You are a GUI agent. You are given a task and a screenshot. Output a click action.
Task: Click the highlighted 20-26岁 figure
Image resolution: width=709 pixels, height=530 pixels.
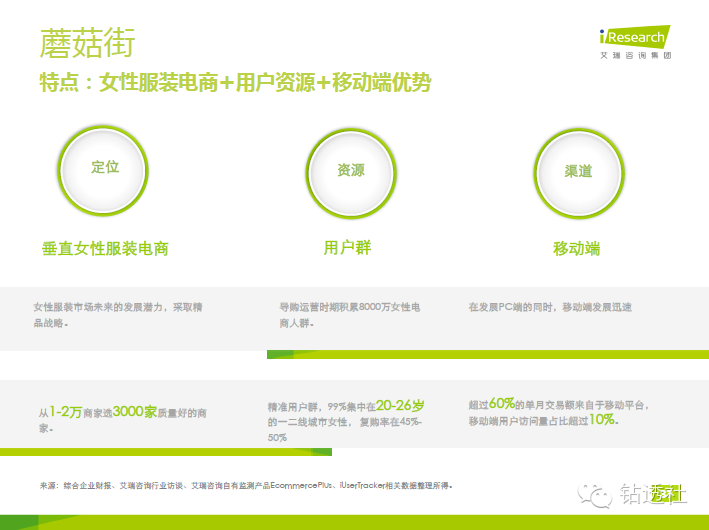(x=400, y=406)
